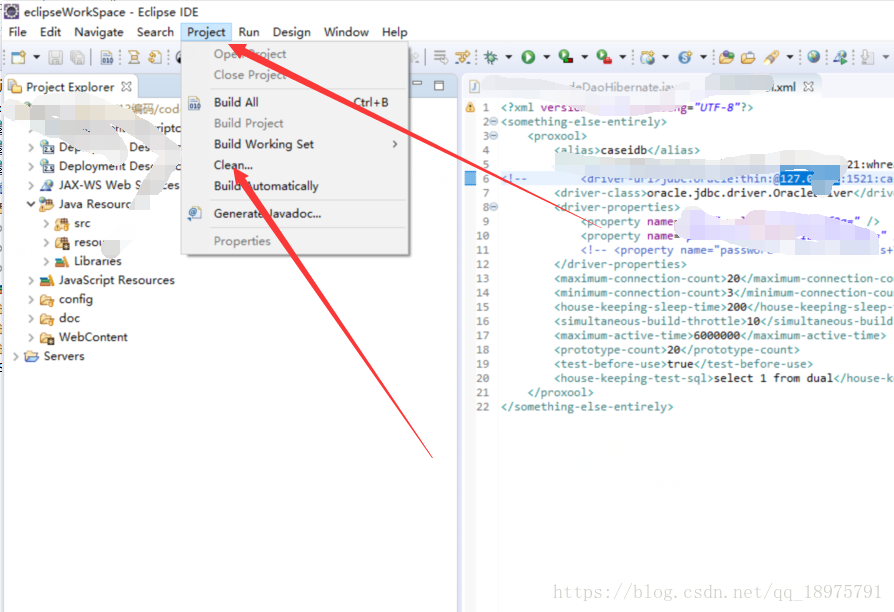
Task: Collapse the fold toggle at line 2
Action: point(494,121)
